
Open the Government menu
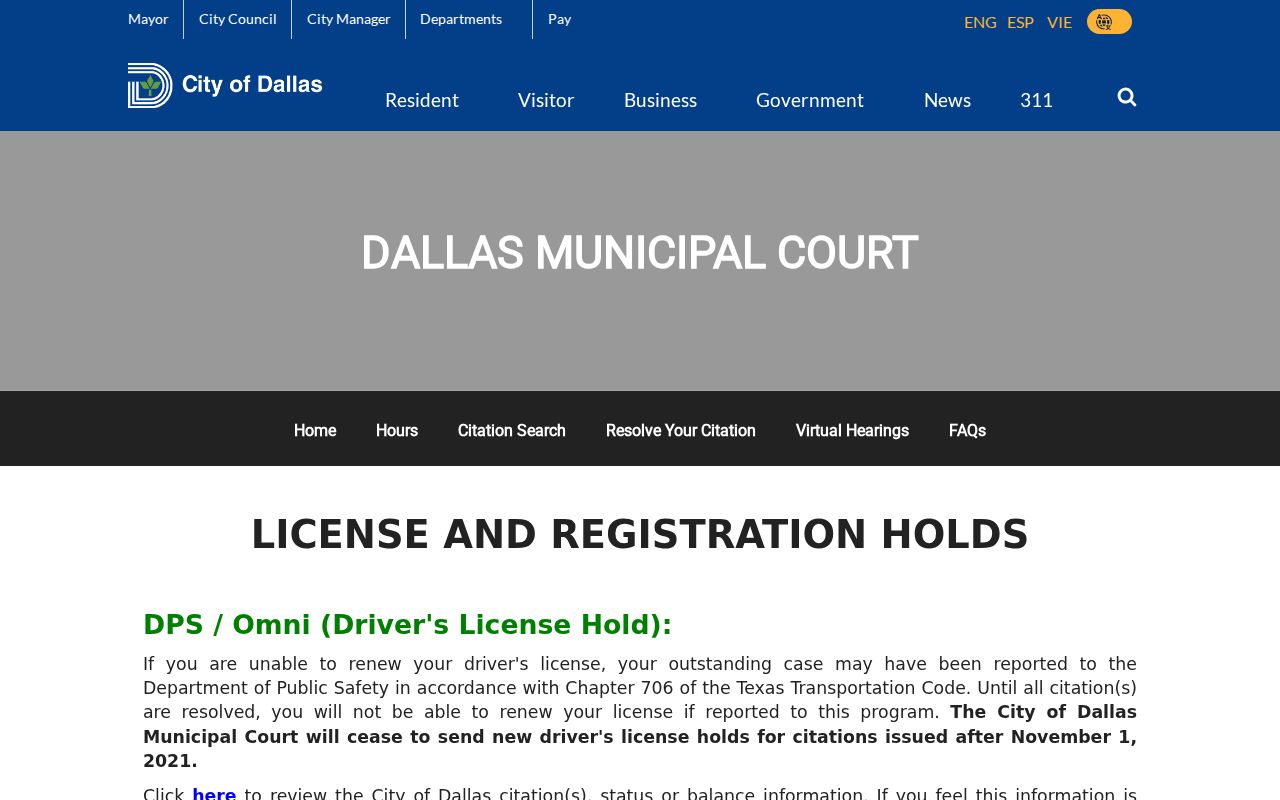pyautogui.click(x=810, y=100)
